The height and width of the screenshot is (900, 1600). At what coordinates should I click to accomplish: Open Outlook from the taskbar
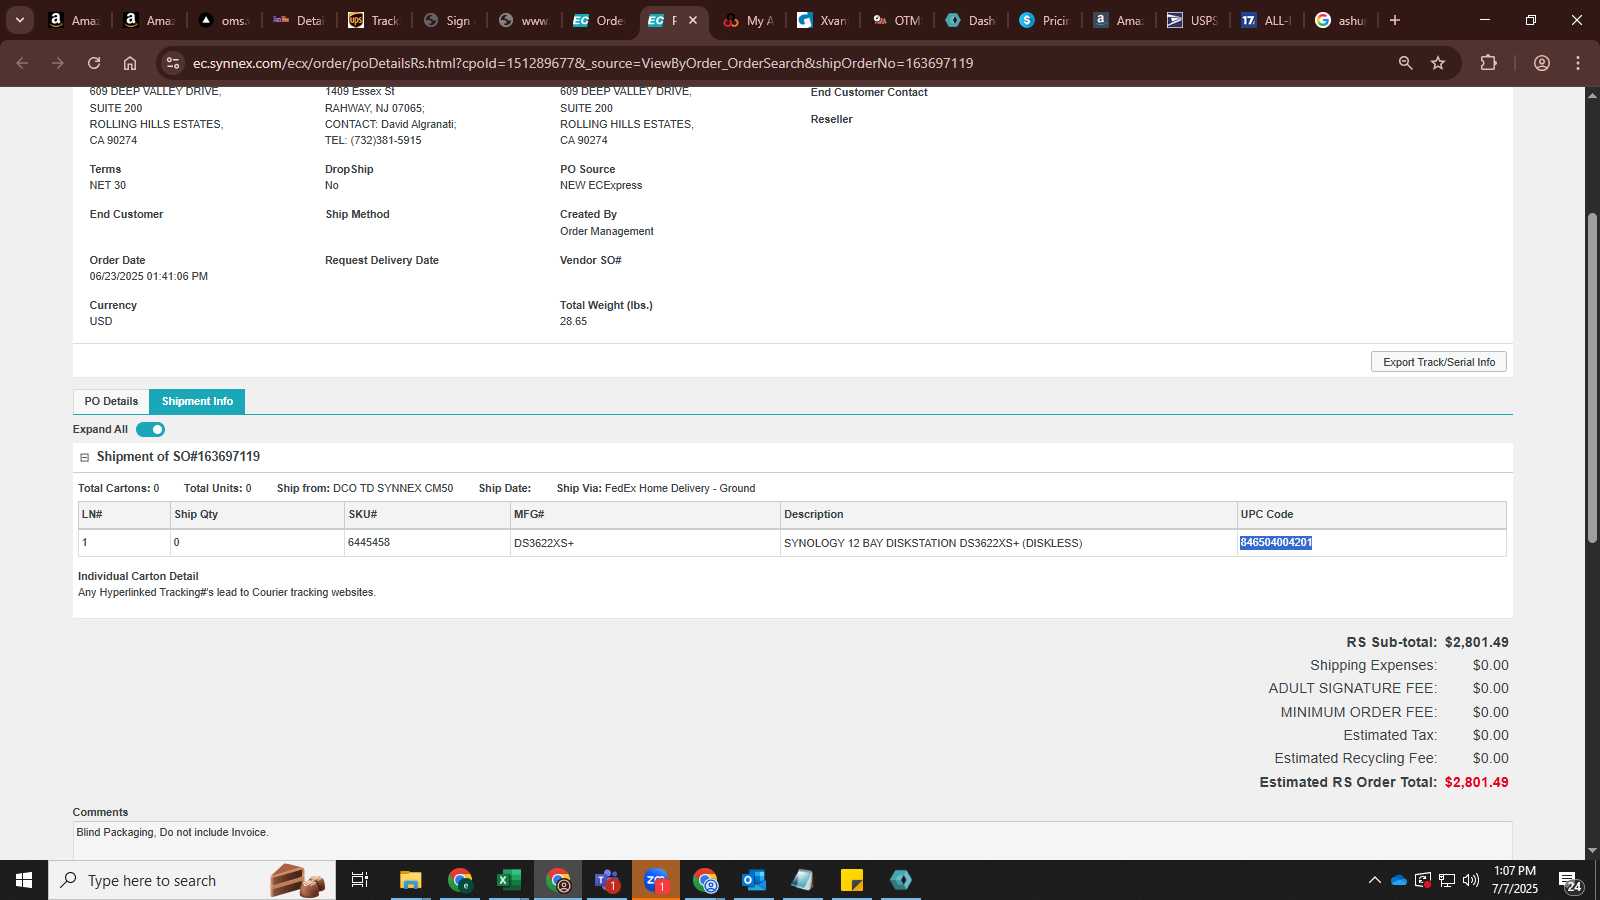click(x=754, y=880)
